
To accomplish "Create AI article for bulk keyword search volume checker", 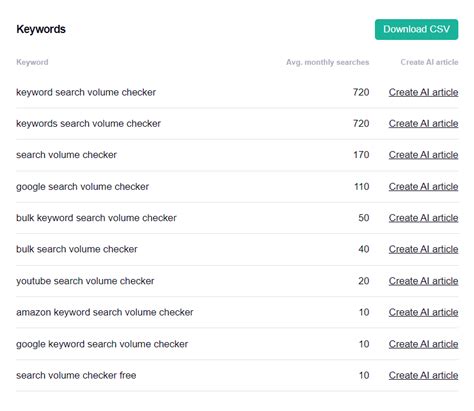I will pyautogui.click(x=423, y=218).
